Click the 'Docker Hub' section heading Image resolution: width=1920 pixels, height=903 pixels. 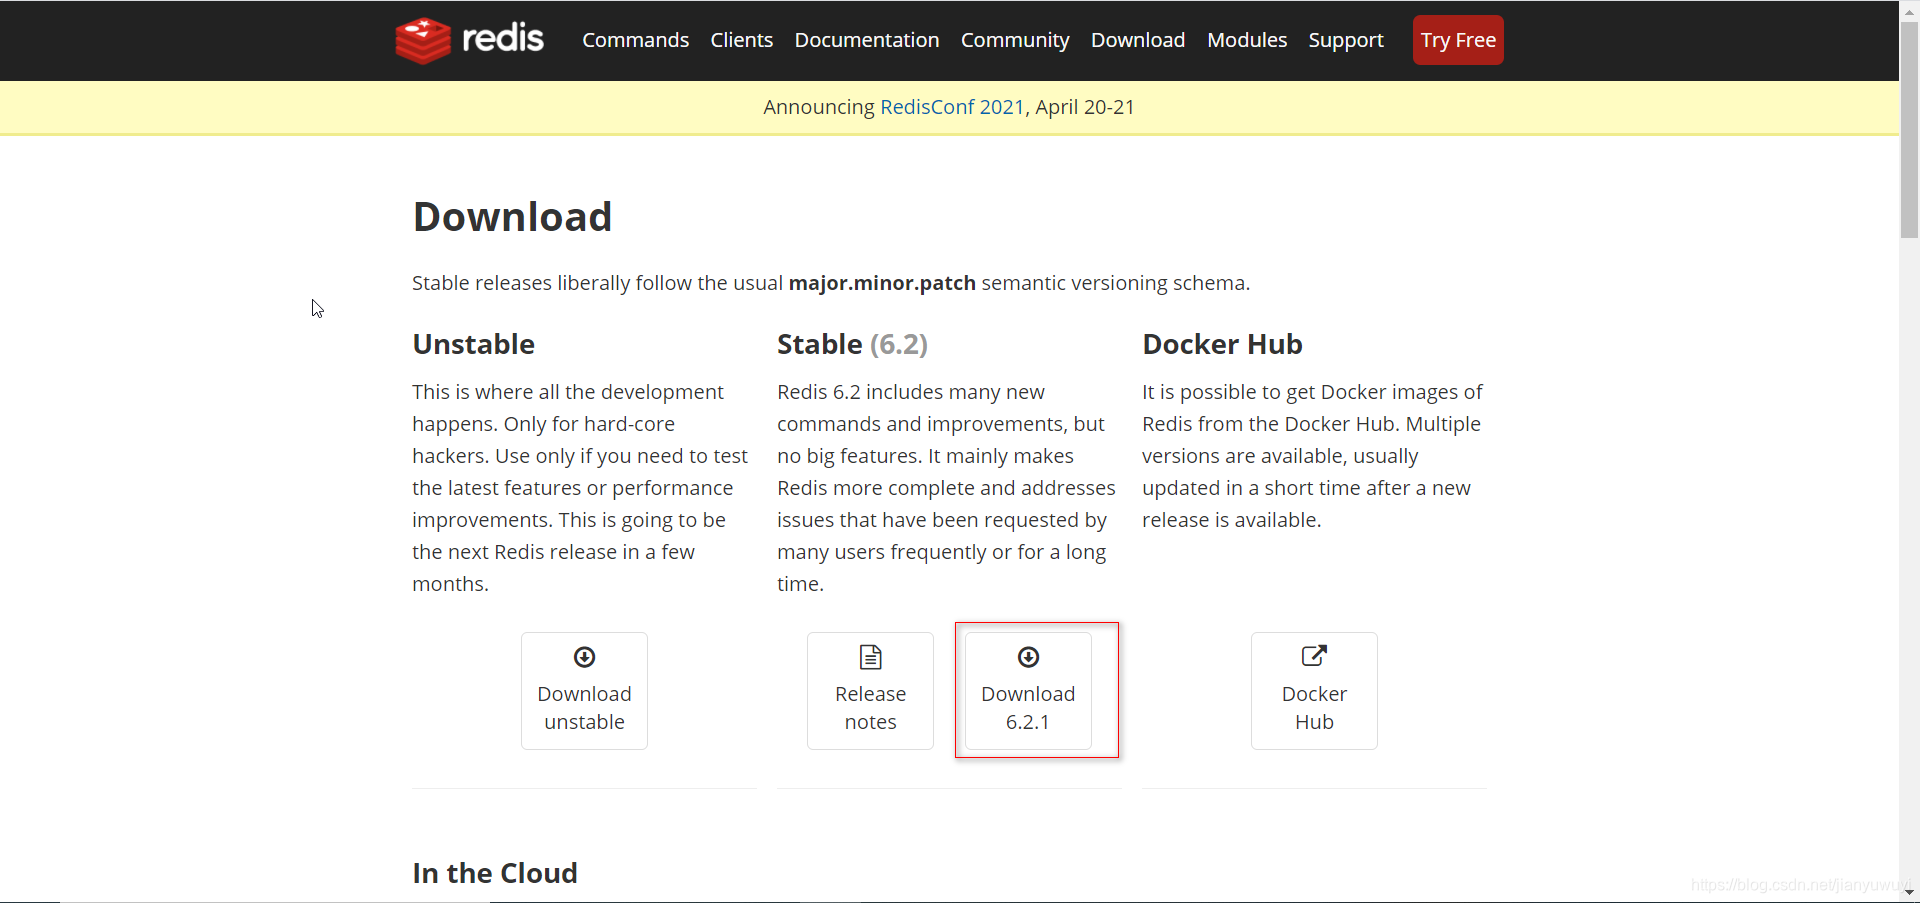[1222, 344]
